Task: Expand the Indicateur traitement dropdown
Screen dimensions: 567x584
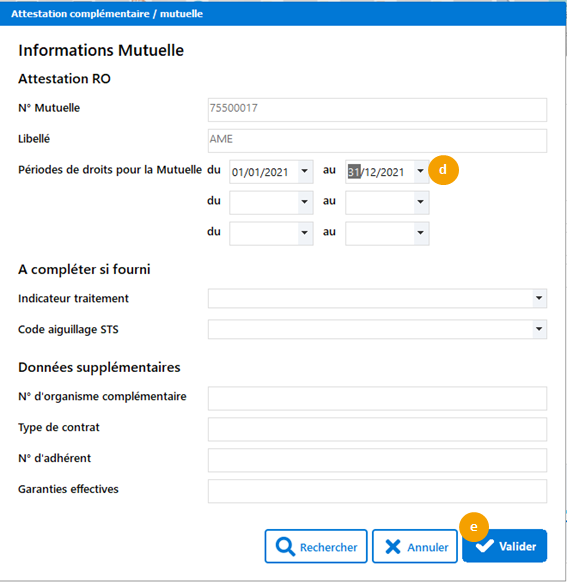Action: tap(539, 298)
